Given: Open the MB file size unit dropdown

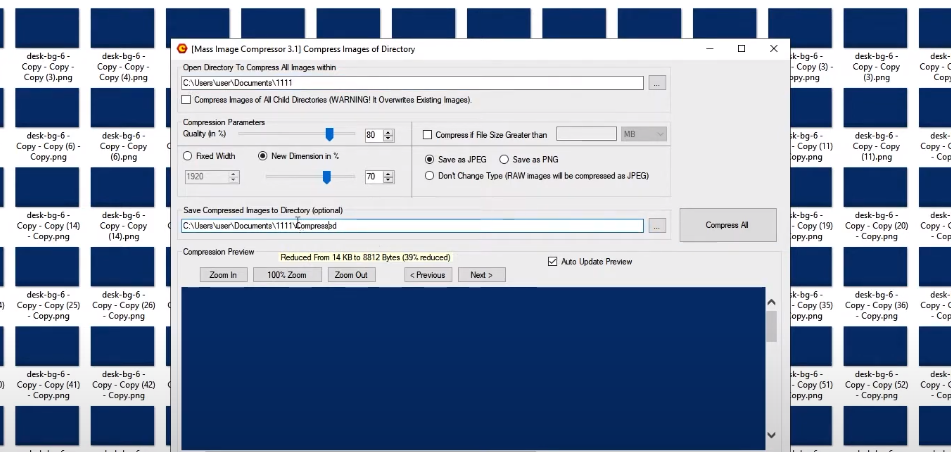Looking at the screenshot, I should (644, 134).
